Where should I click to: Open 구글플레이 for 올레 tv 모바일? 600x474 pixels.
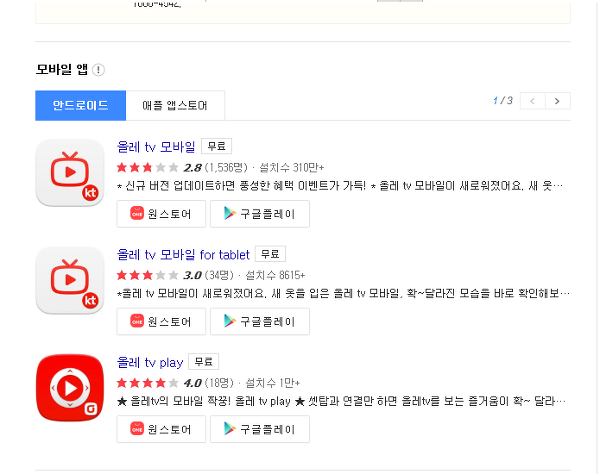(260, 214)
